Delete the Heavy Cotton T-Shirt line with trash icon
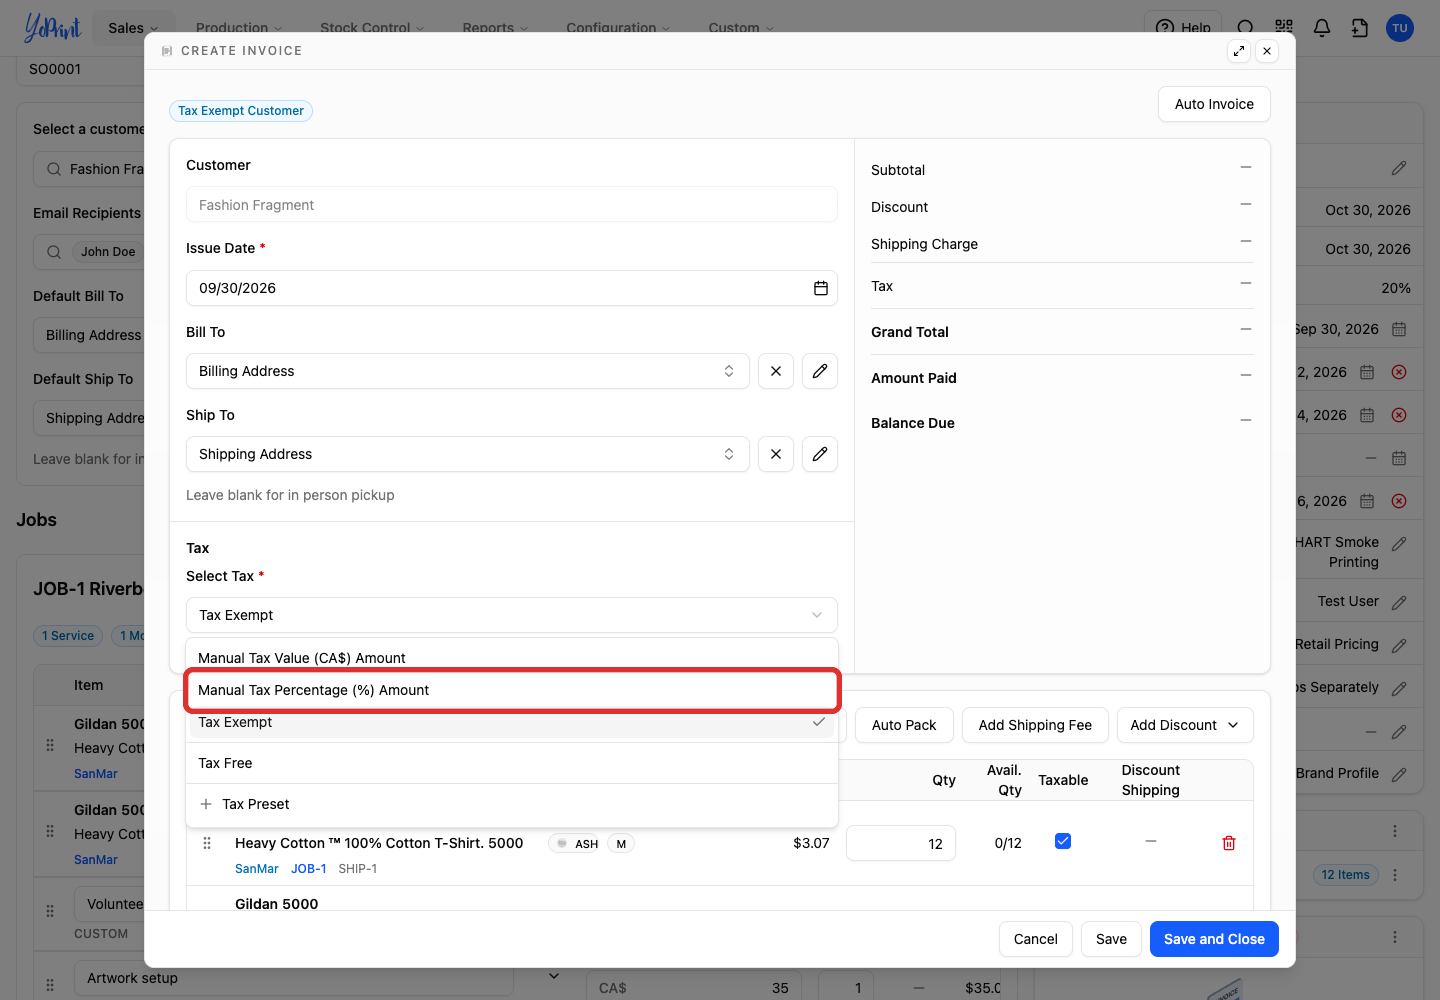1440x1000 pixels. click(1229, 843)
